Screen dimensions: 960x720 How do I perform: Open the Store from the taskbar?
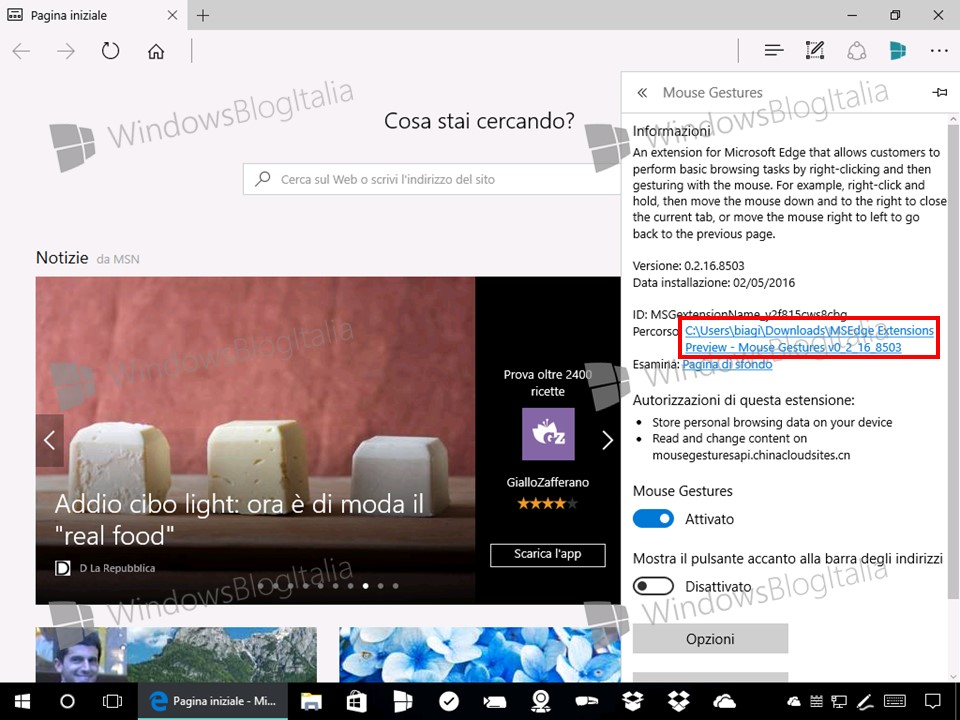356,702
